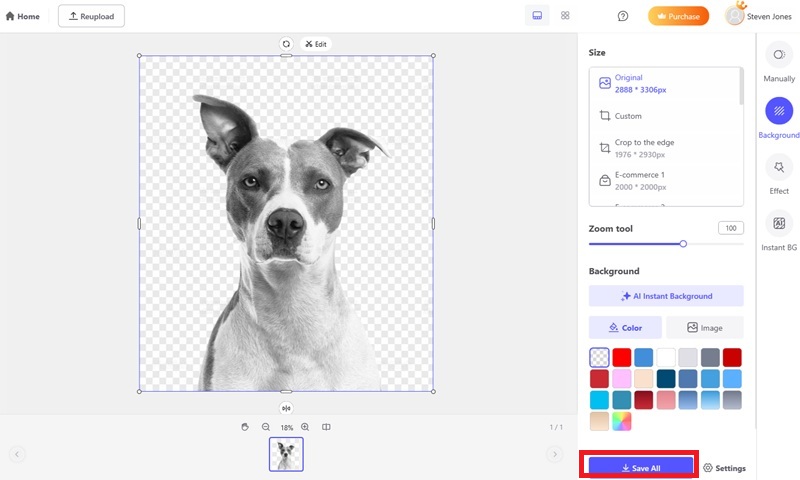Go to Home
800x480 pixels.
22,16
